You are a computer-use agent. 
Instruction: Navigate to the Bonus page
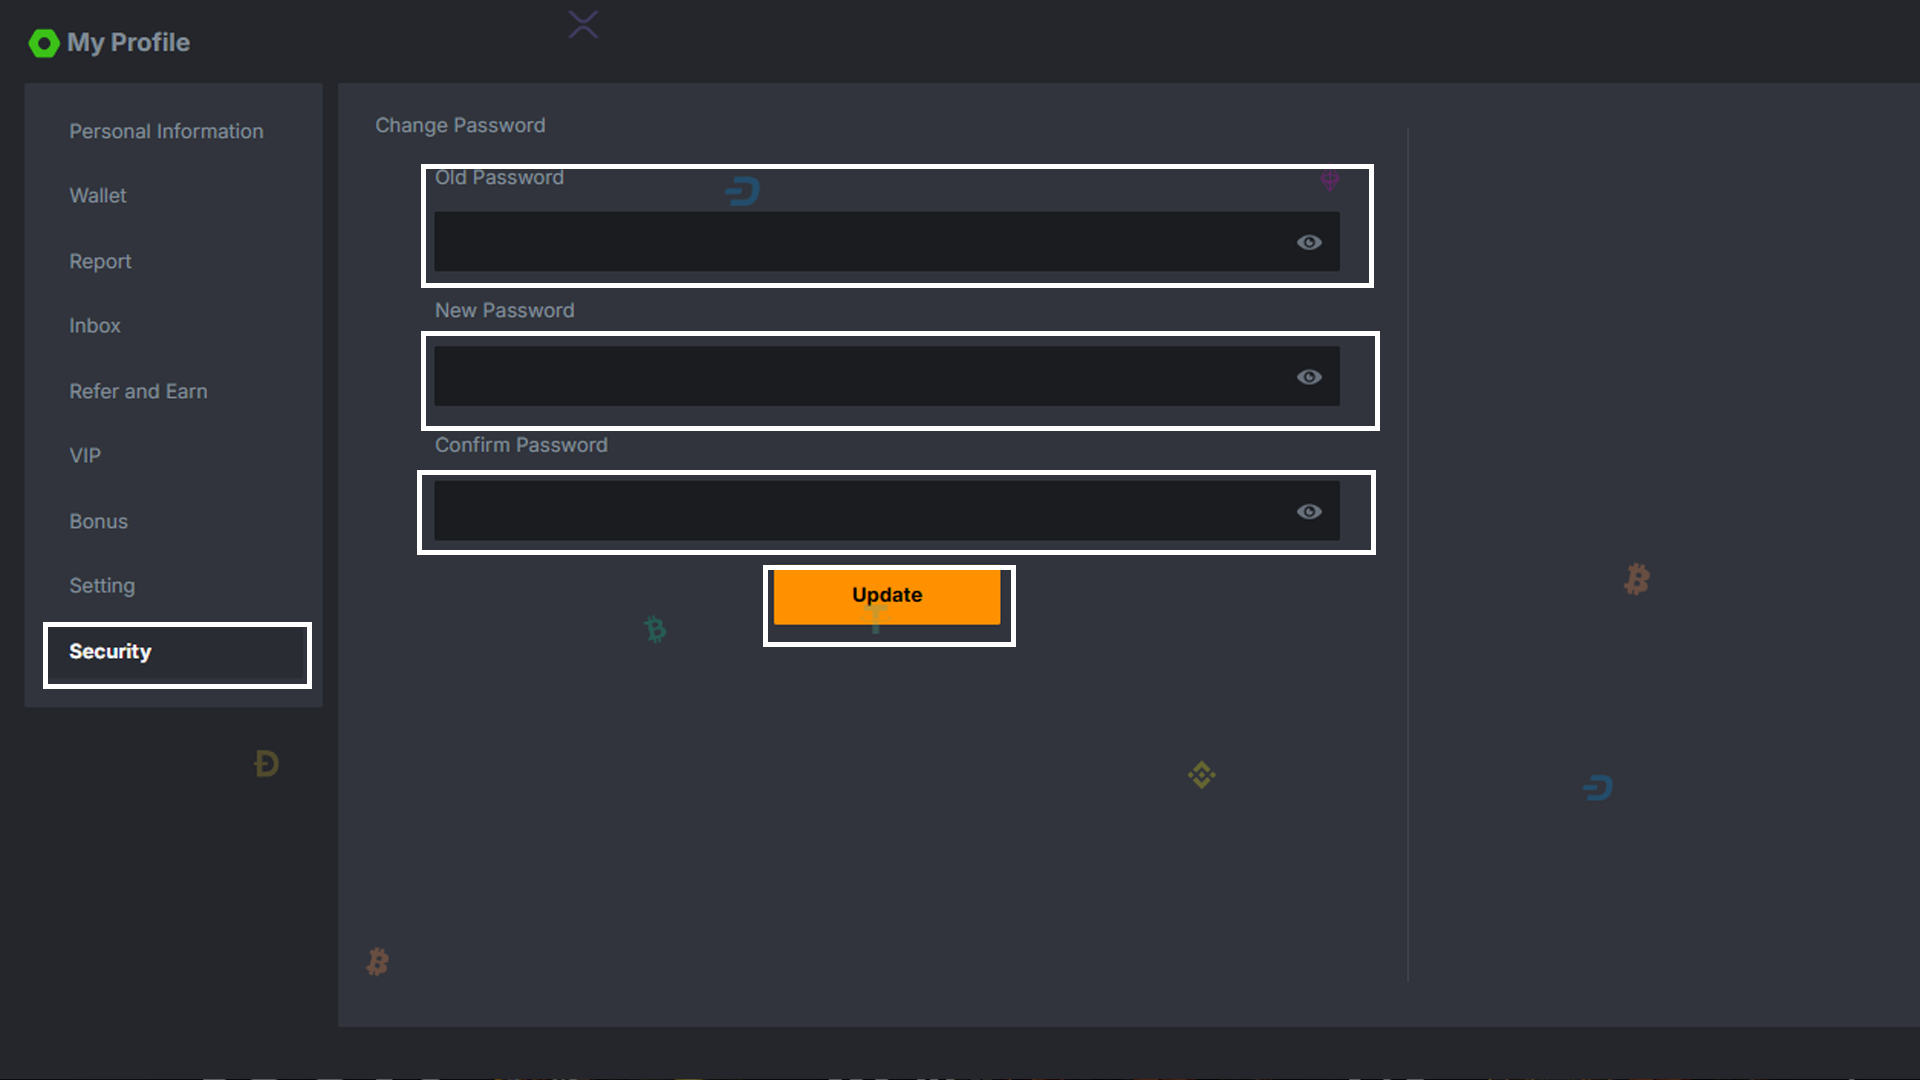98,521
